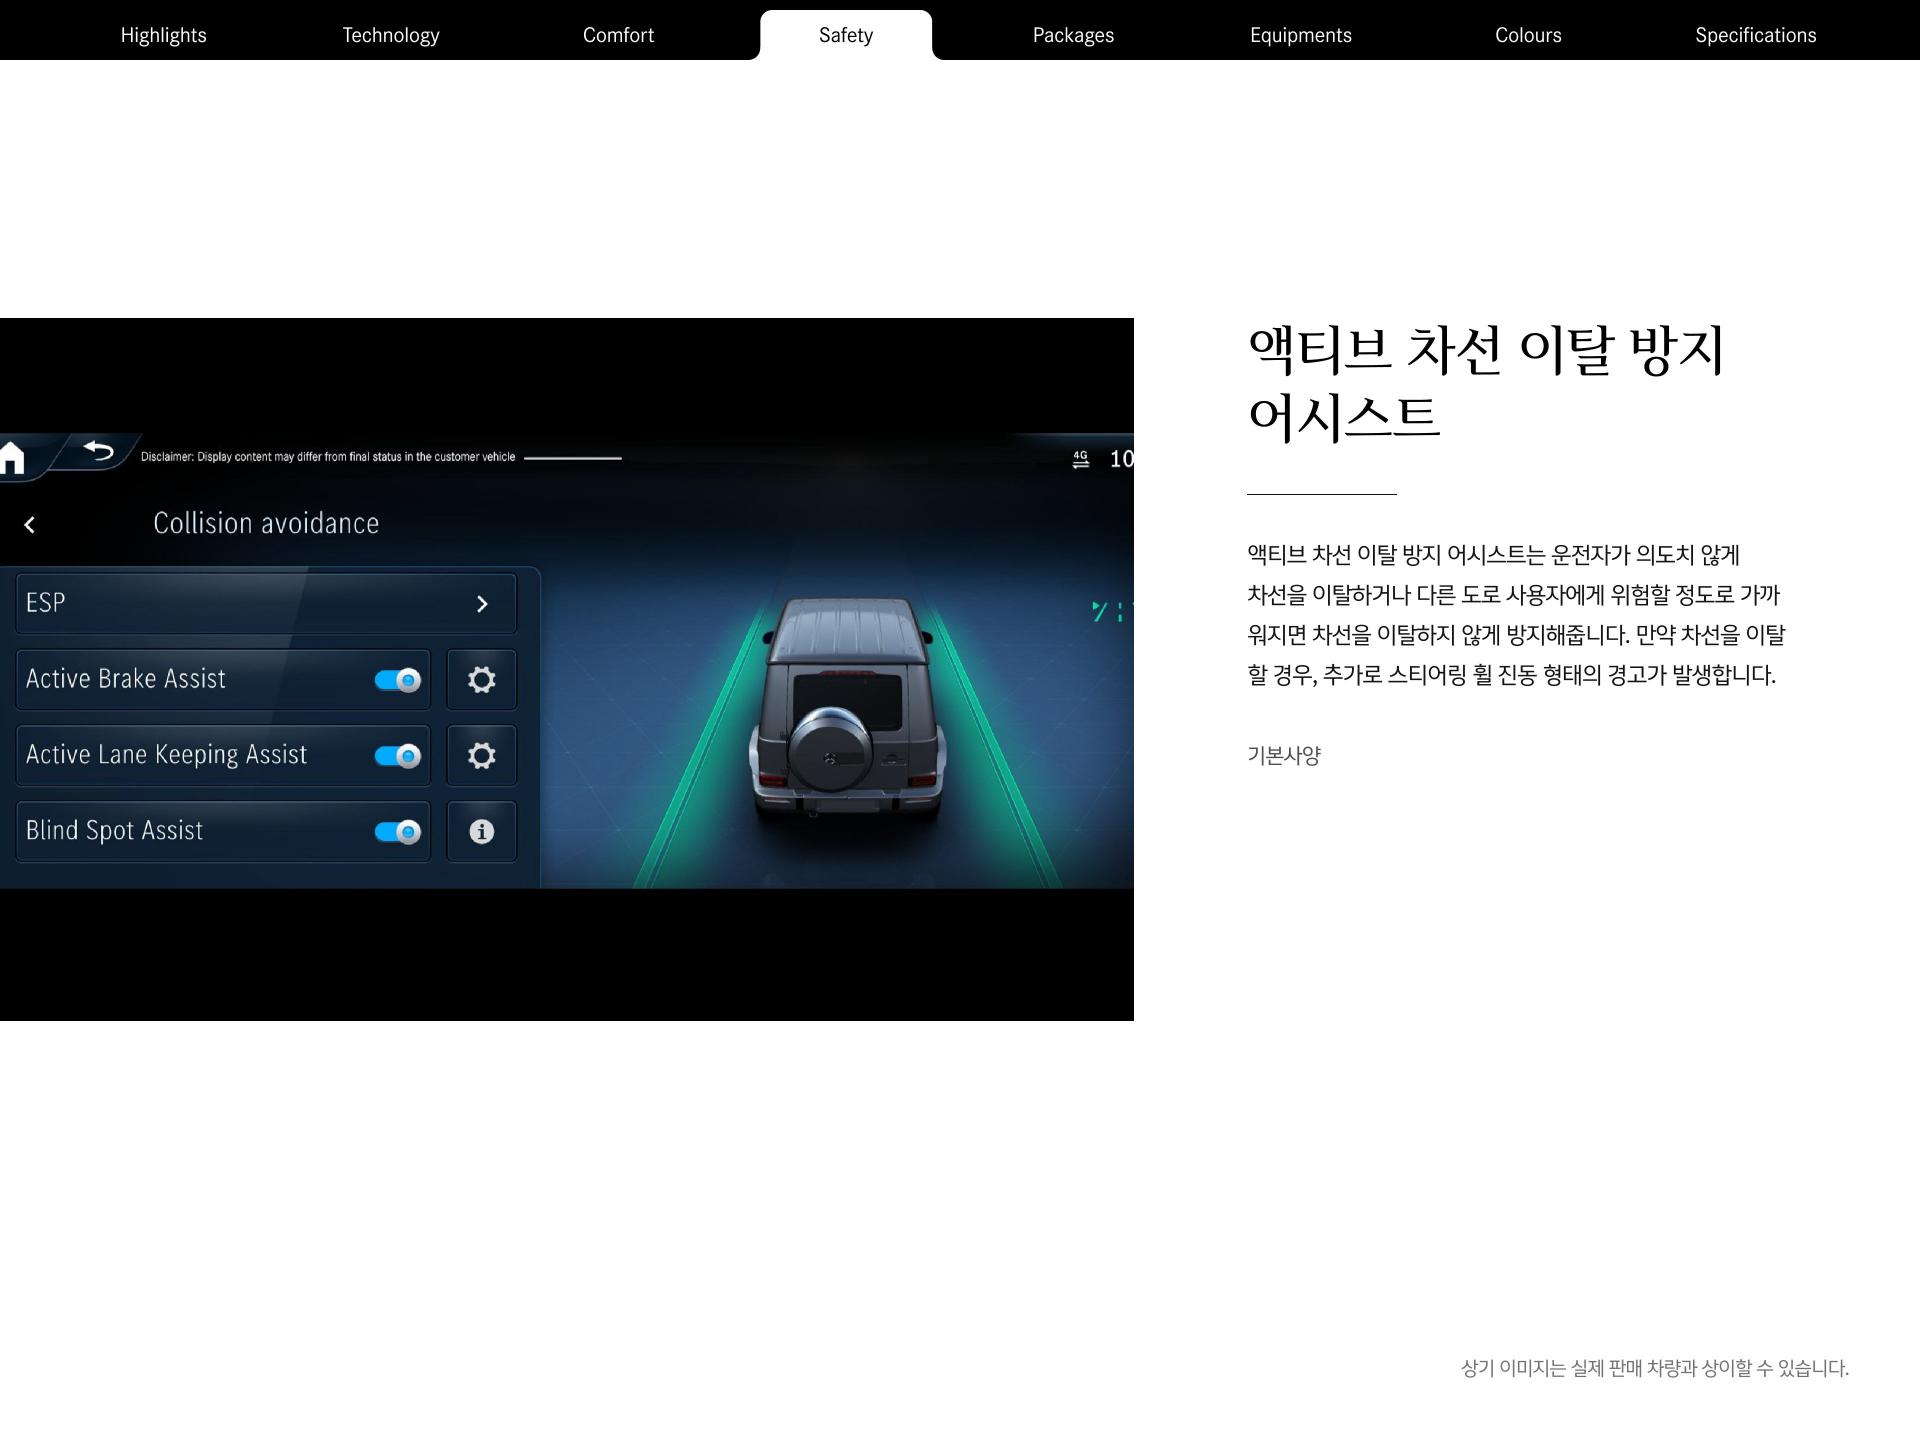The height and width of the screenshot is (1440, 1920).
Task: Click the paragraph beginning 액티브 차선 이탈 방지 어시스트는
Action: (x=1516, y=615)
